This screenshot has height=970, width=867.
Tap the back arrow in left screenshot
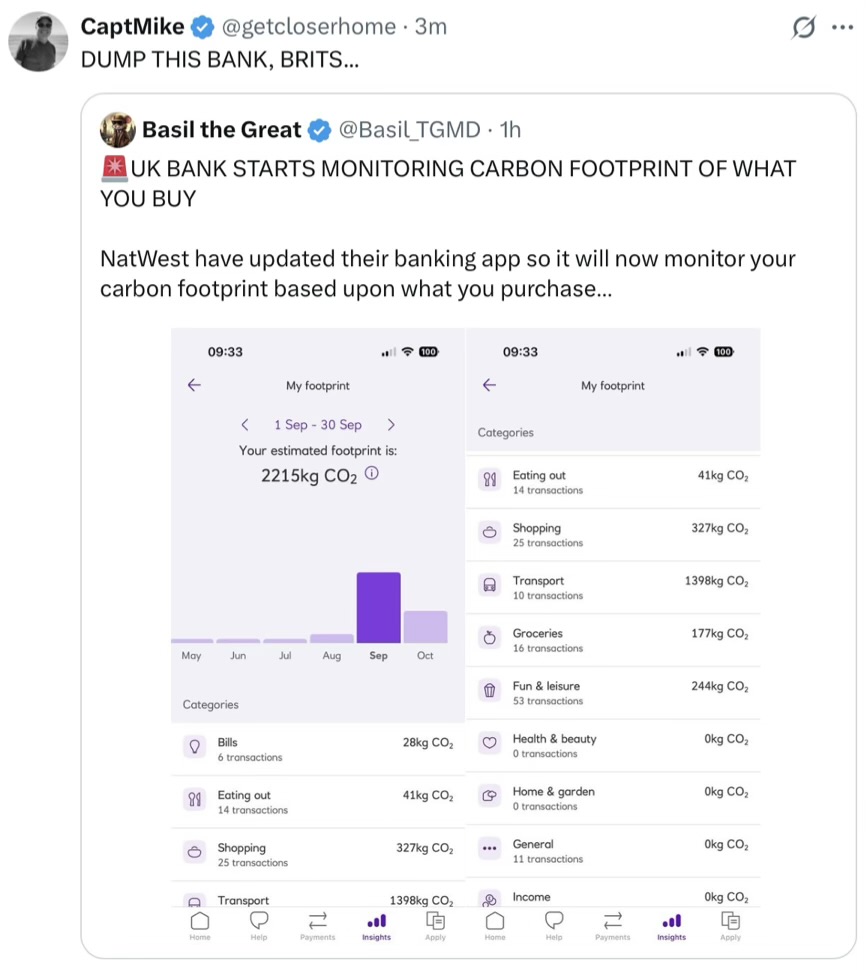194,385
